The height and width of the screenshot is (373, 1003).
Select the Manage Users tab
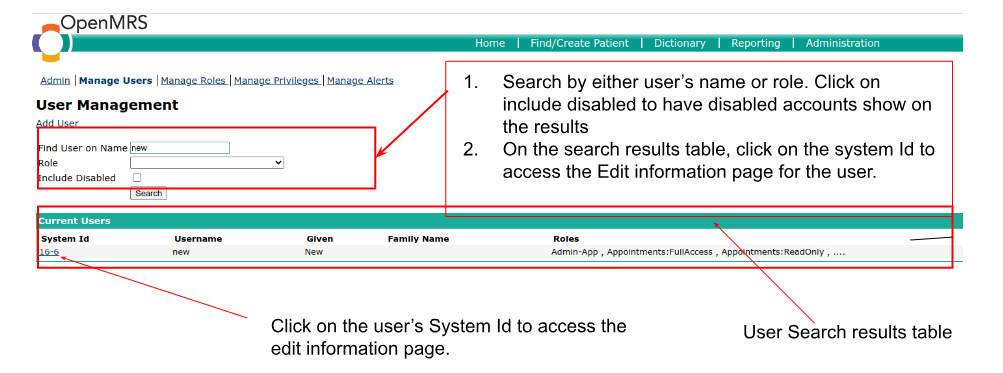116,81
